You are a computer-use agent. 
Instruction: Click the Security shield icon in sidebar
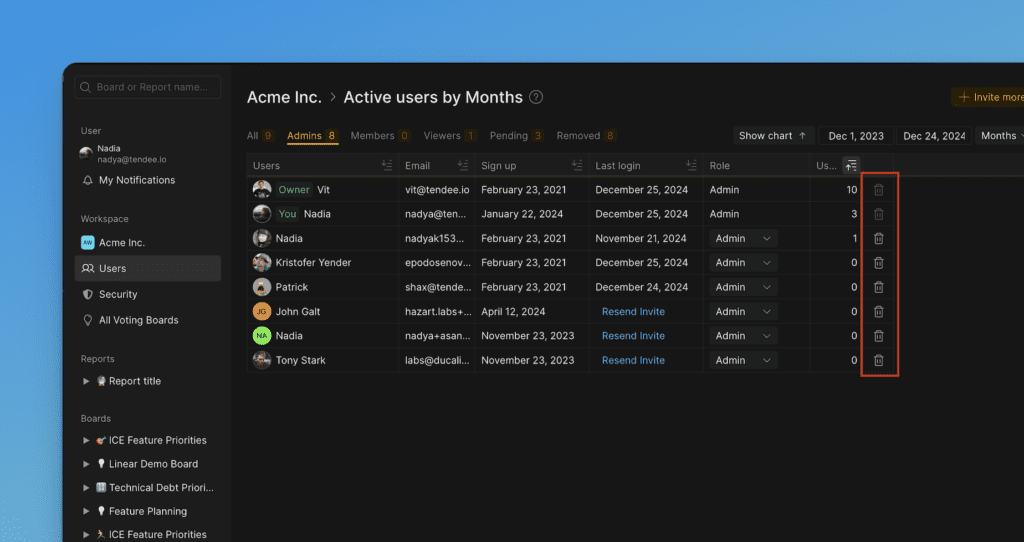click(x=88, y=294)
